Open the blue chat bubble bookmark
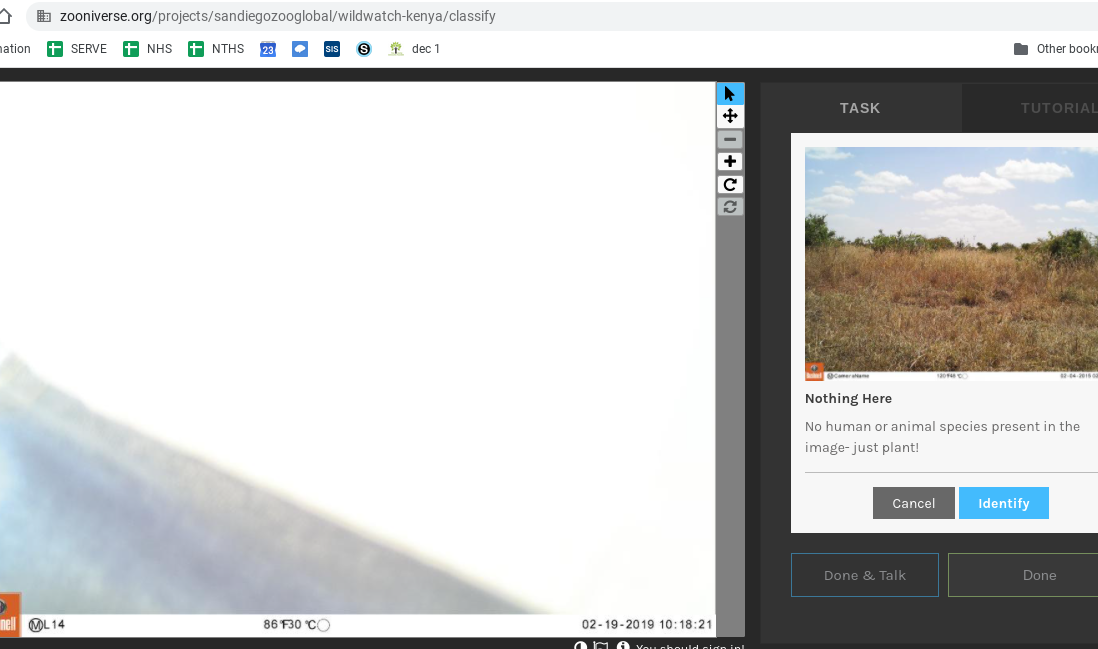This screenshot has height=649, width=1098. (x=300, y=49)
